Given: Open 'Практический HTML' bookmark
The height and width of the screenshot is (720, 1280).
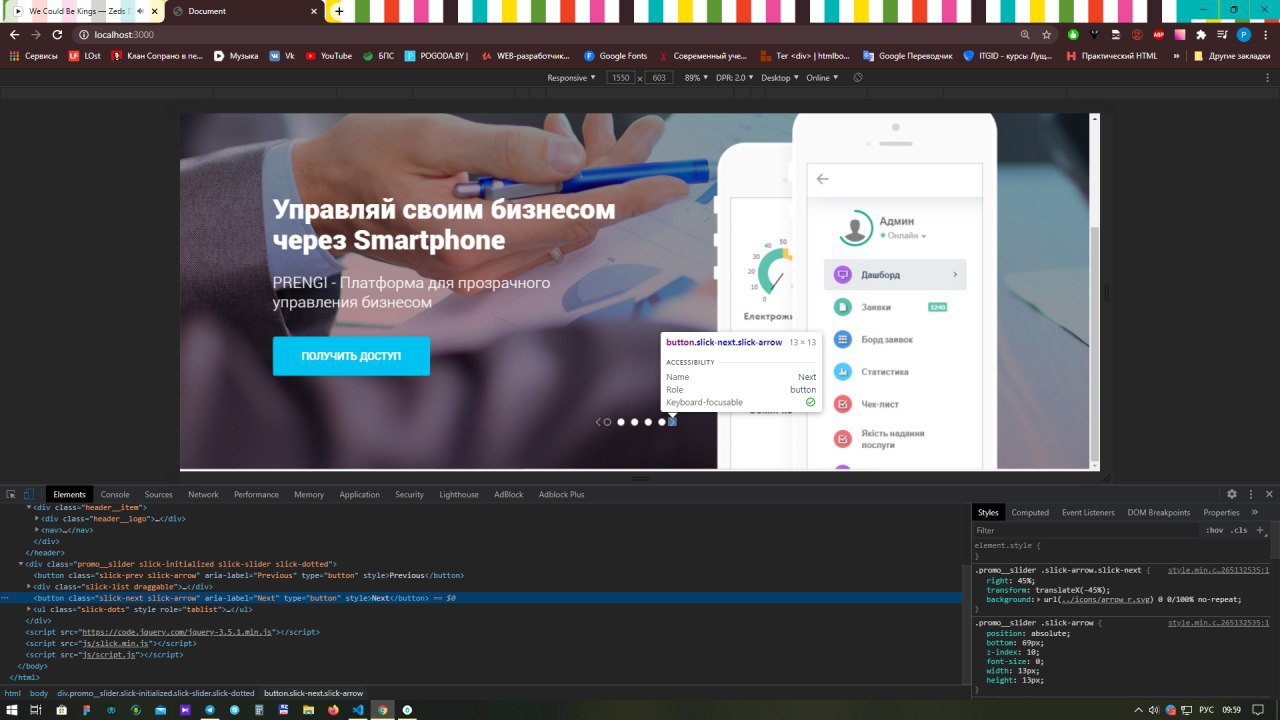Looking at the screenshot, I should [x=1111, y=56].
